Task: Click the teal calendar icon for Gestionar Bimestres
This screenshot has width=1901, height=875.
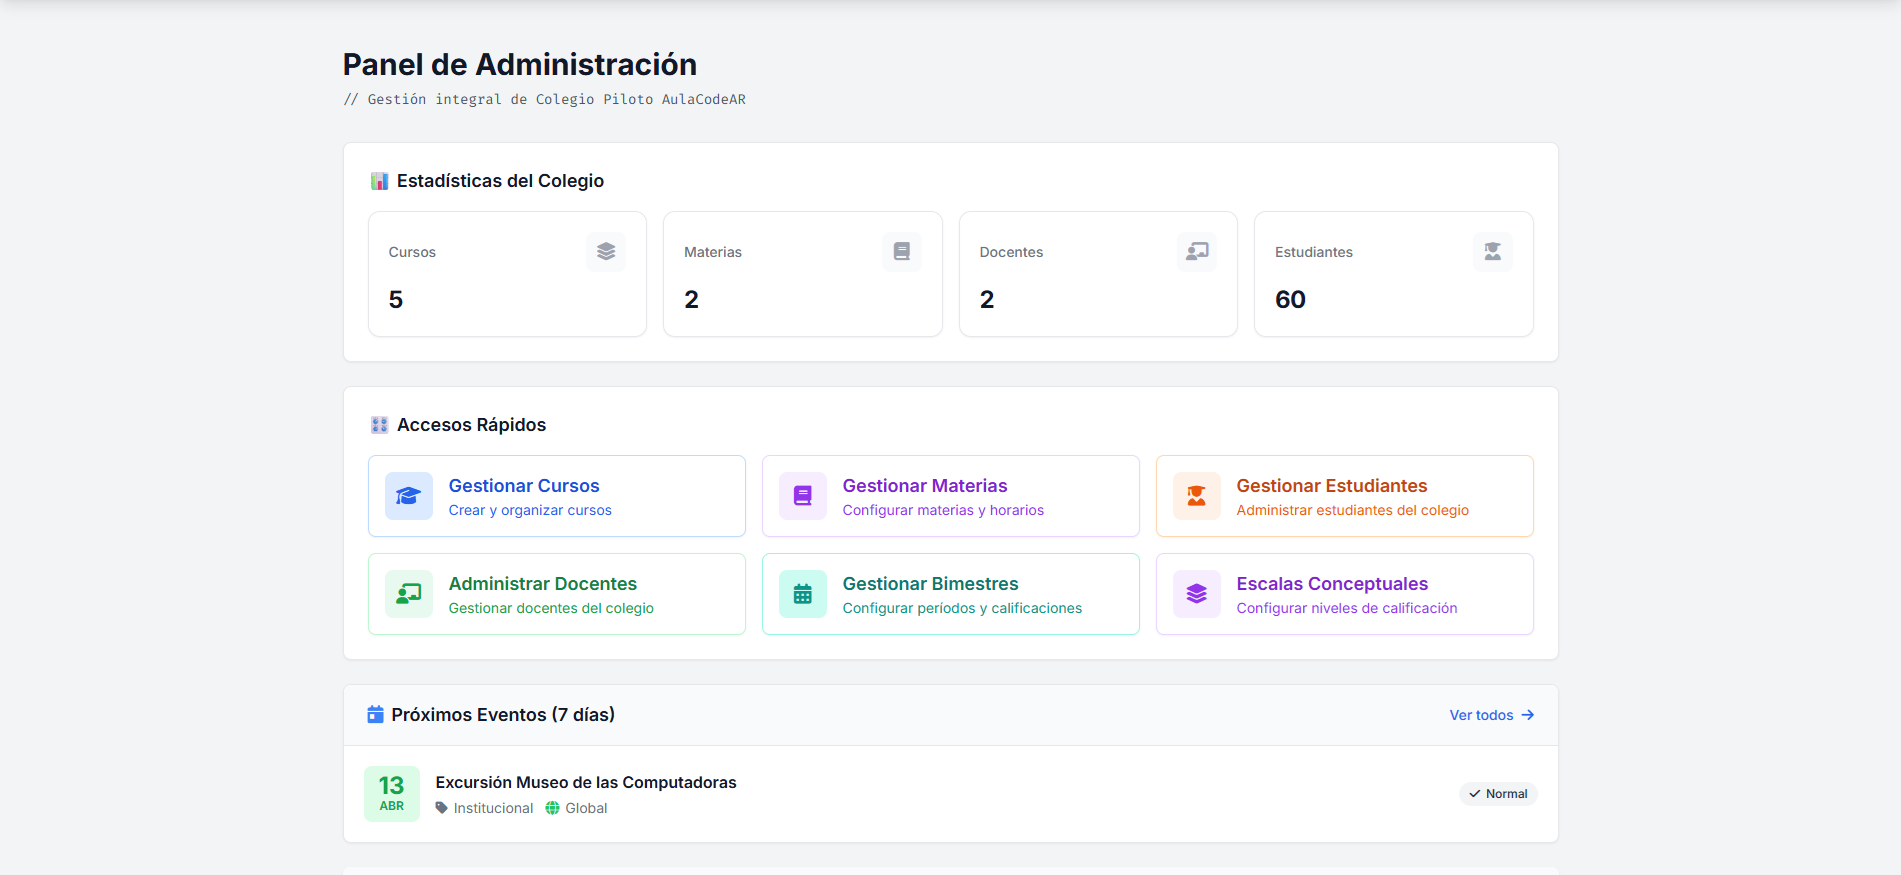Action: (x=803, y=594)
